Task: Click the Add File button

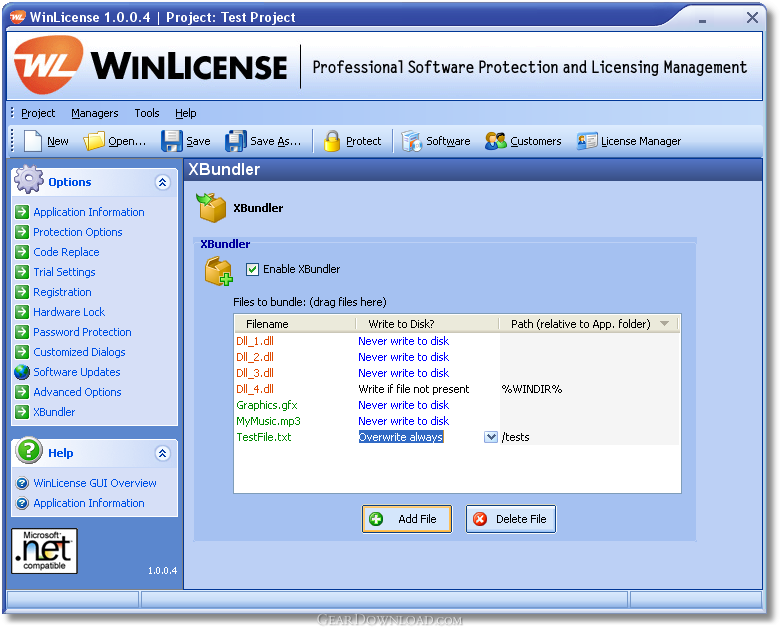Action: point(407,519)
